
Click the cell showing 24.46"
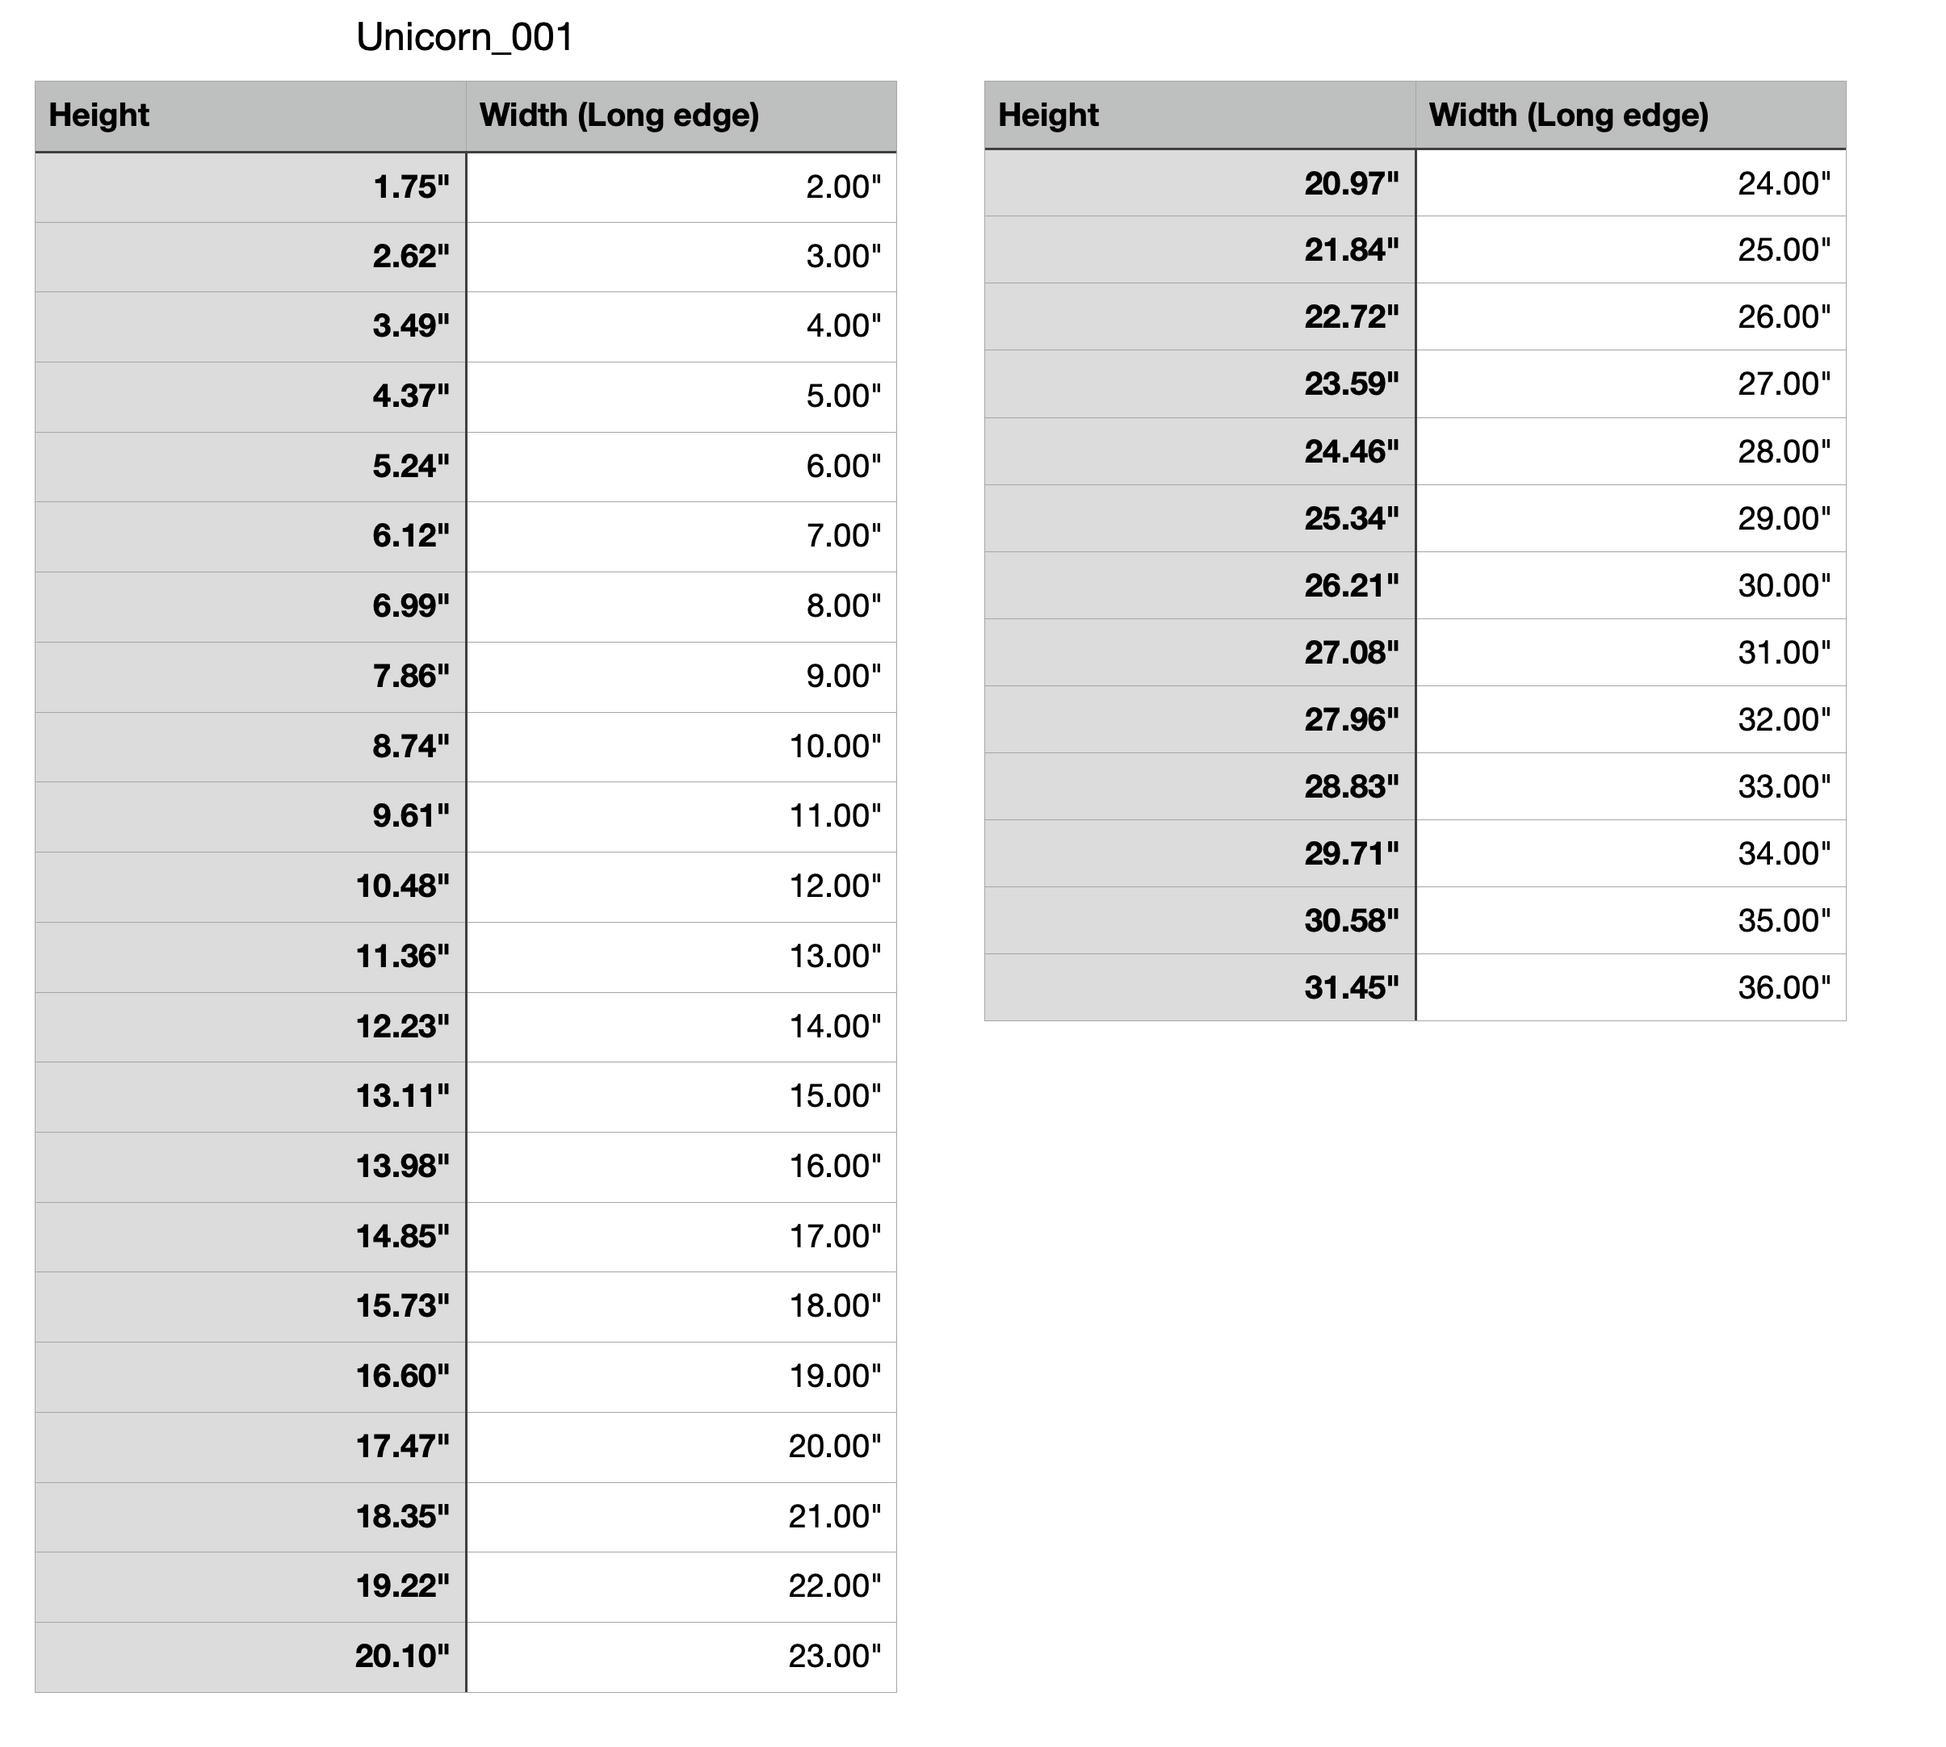pyautogui.click(x=1199, y=452)
